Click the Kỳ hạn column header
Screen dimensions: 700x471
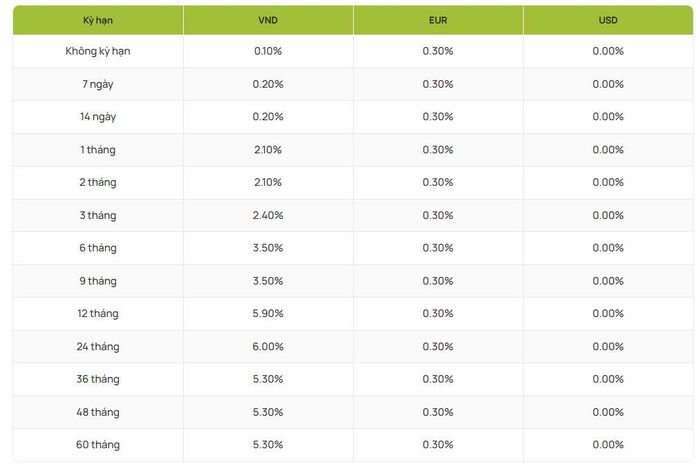click(x=98, y=20)
